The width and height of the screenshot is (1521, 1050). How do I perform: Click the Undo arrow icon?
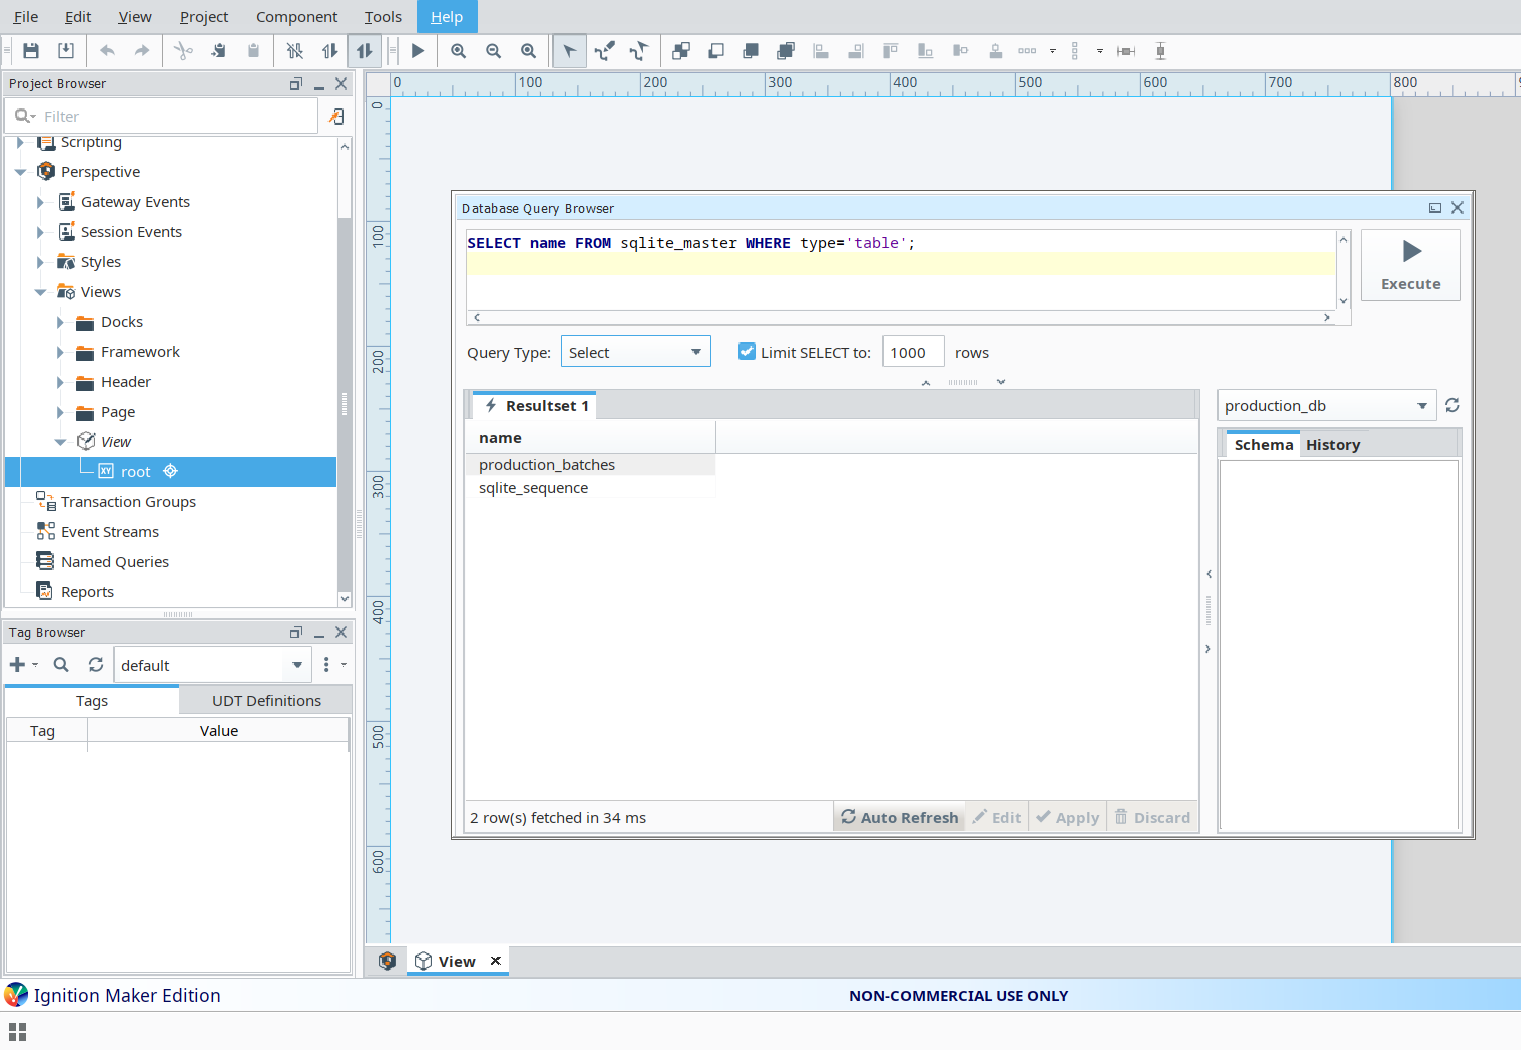pos(107,51)
